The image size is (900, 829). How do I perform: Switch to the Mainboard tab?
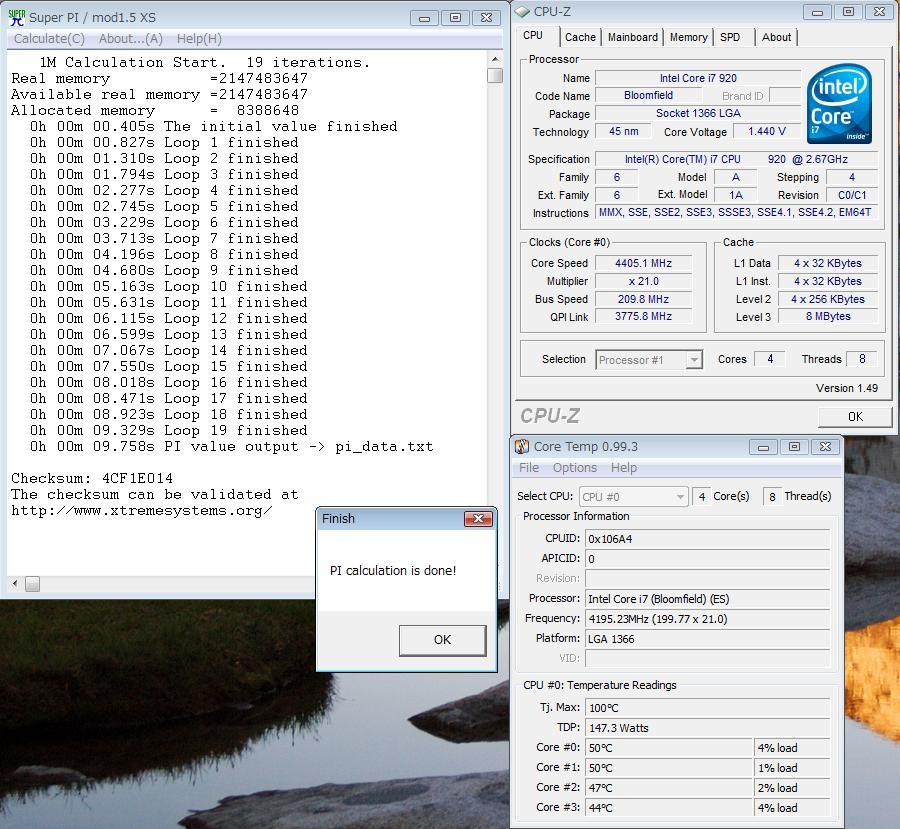pos(633,37)
